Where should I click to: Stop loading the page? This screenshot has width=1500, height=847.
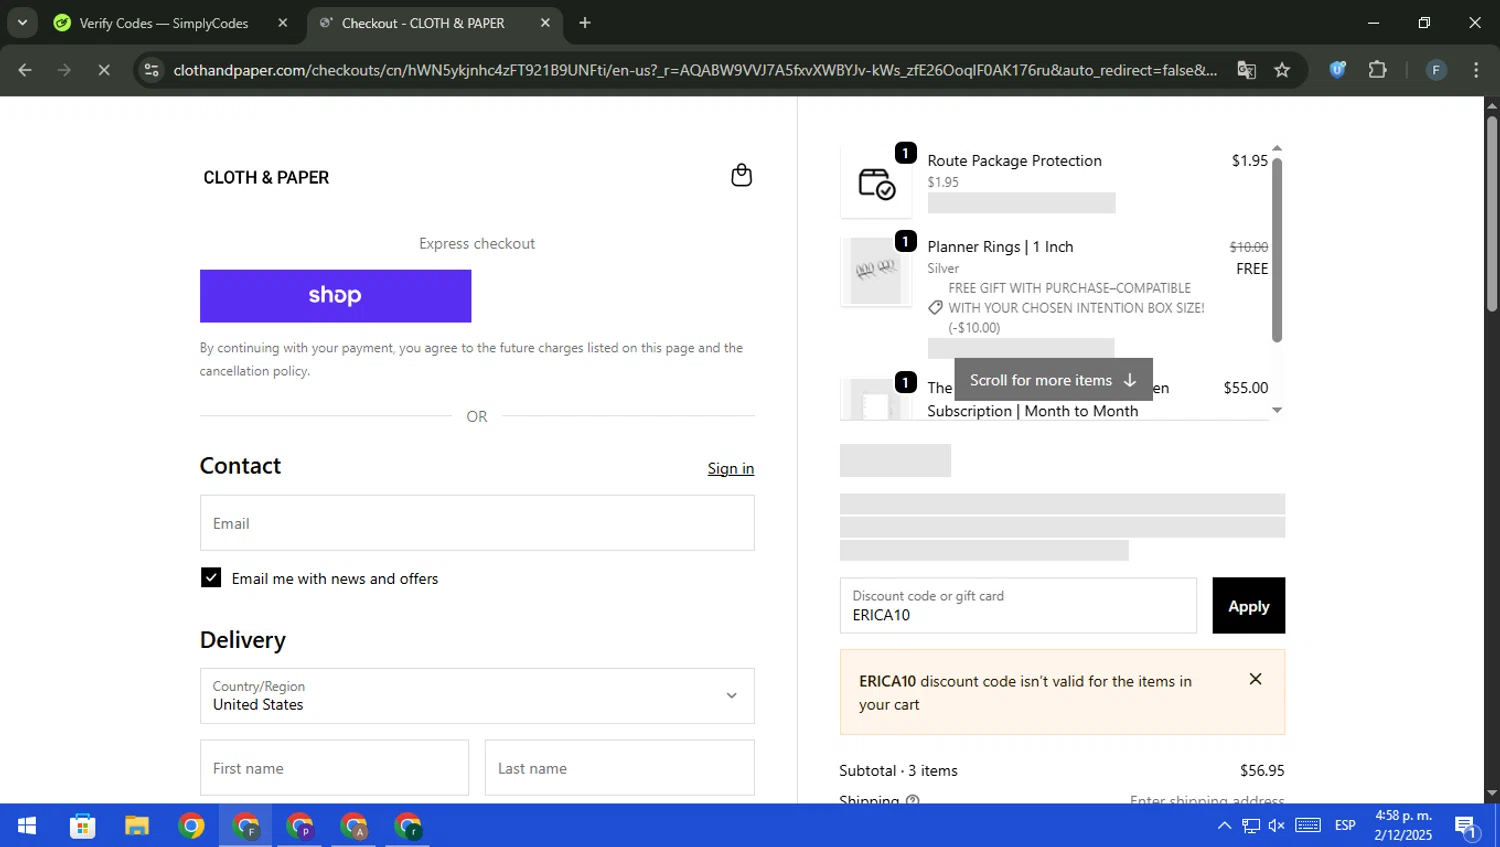(x=104, y=70)
